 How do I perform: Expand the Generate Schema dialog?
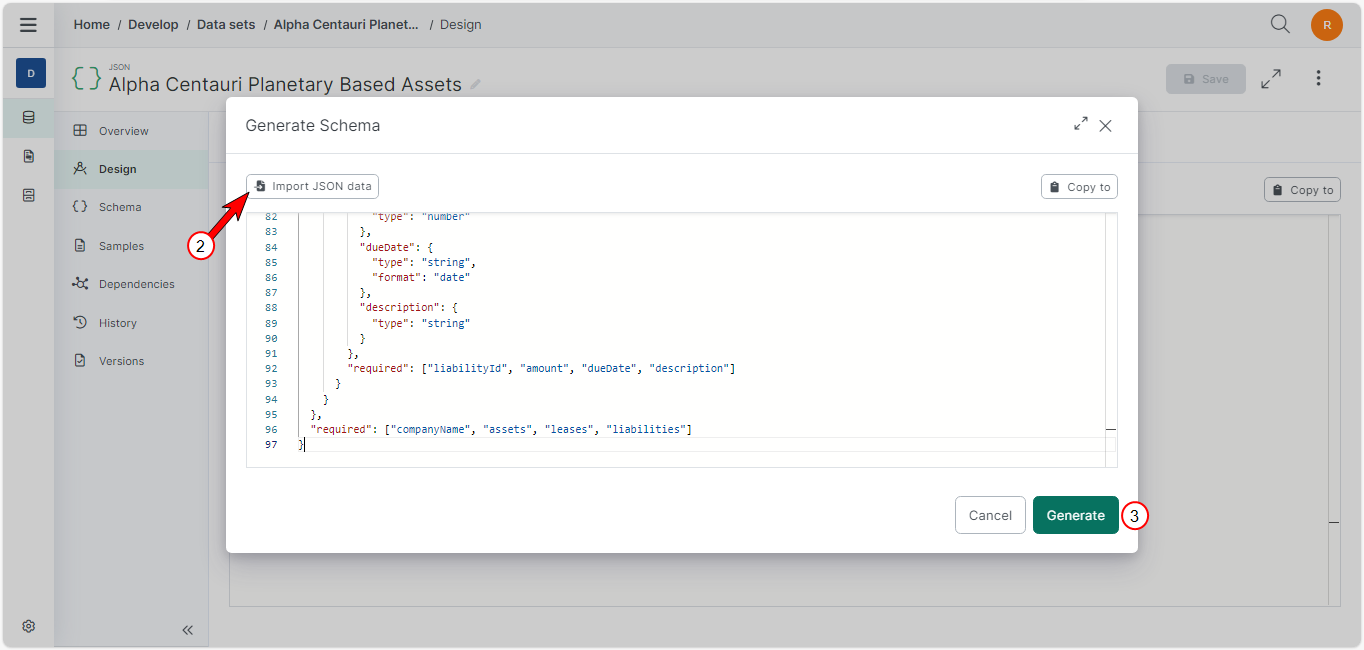point(1081,124)
